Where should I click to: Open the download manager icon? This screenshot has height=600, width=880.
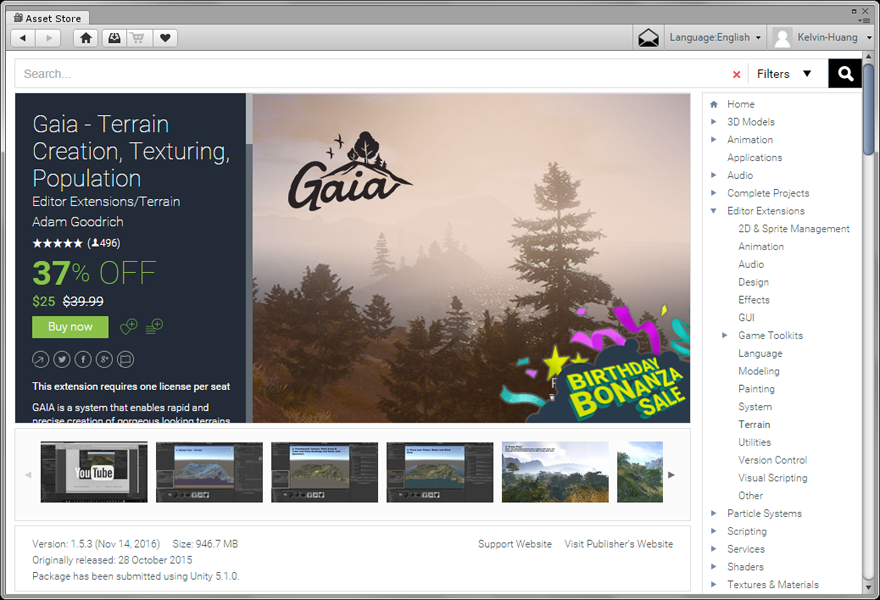(x=114, y=38)
